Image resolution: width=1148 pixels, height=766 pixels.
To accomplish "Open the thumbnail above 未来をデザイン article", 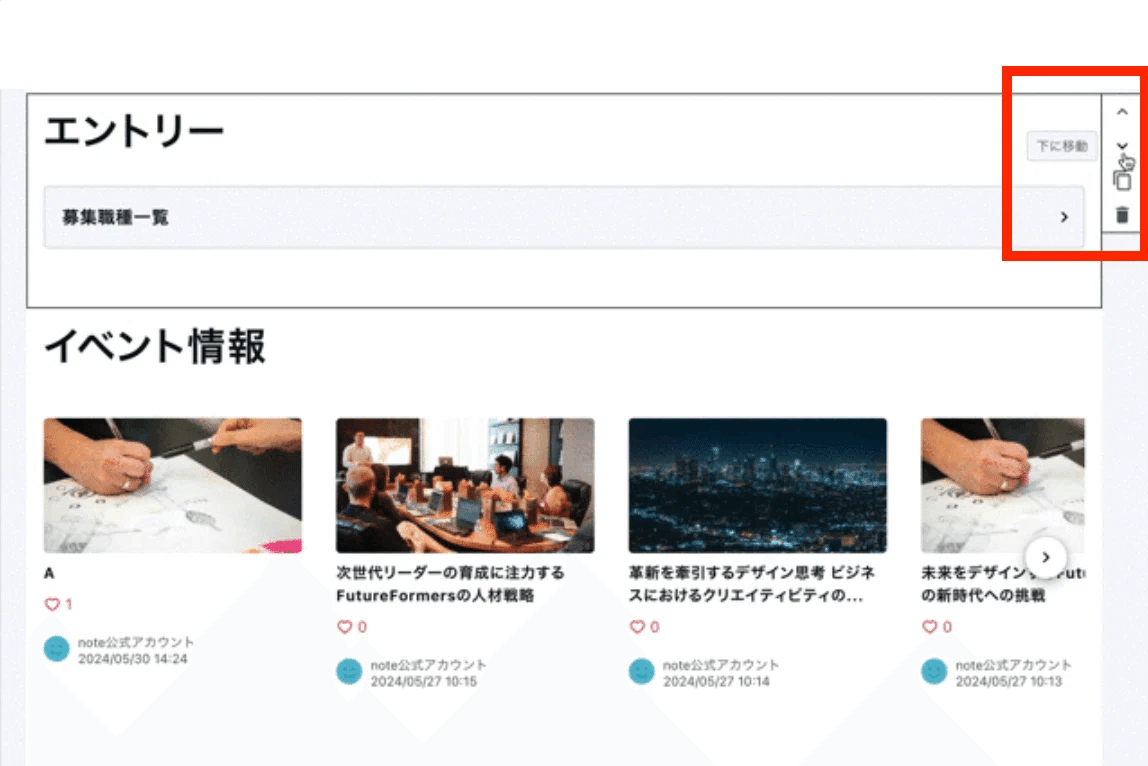I will (x=1002, y=486).
